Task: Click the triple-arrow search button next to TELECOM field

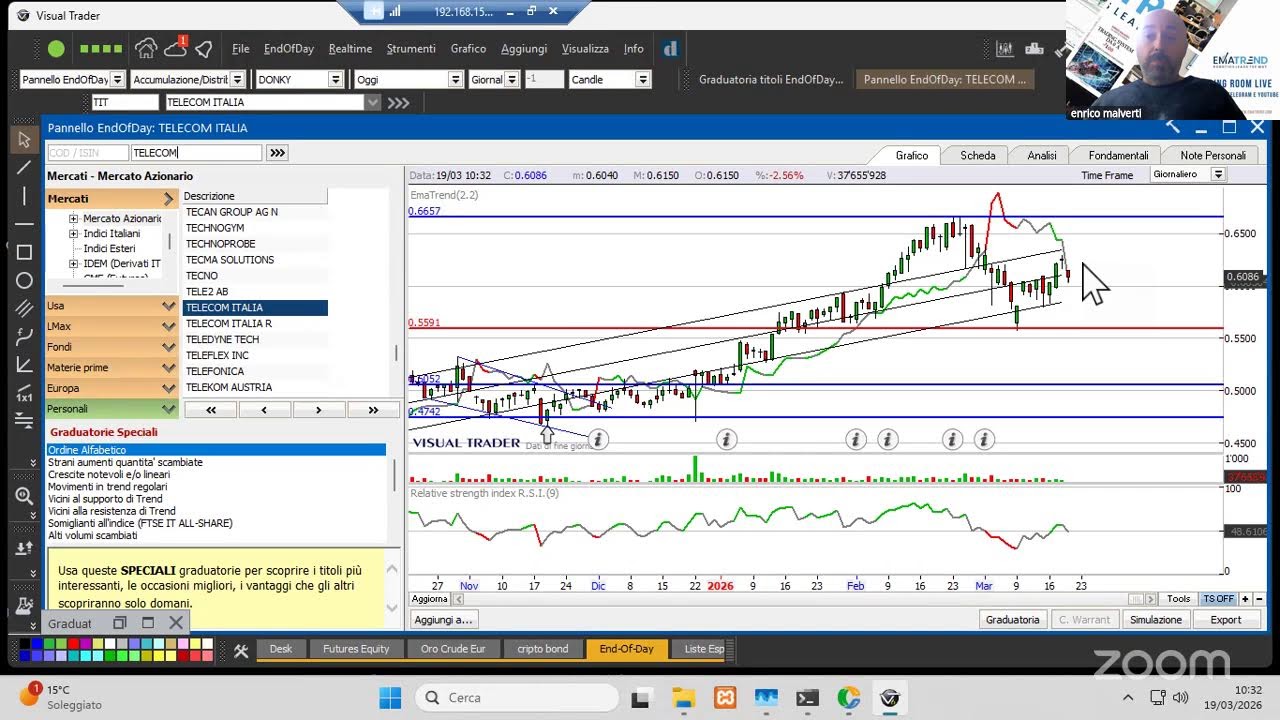Action: pos(277,153)
